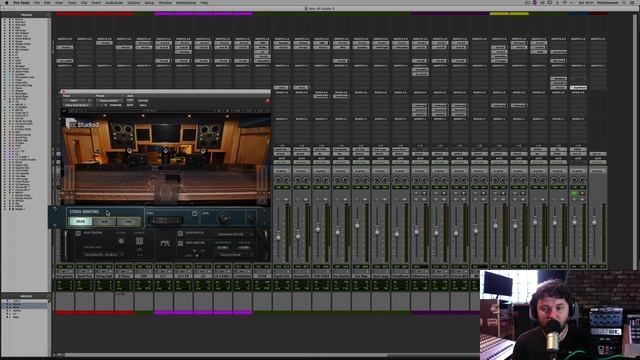The image size is (640, 360).
Task: Click the COMPARE button in plugin header
Action: click(115, 105)
